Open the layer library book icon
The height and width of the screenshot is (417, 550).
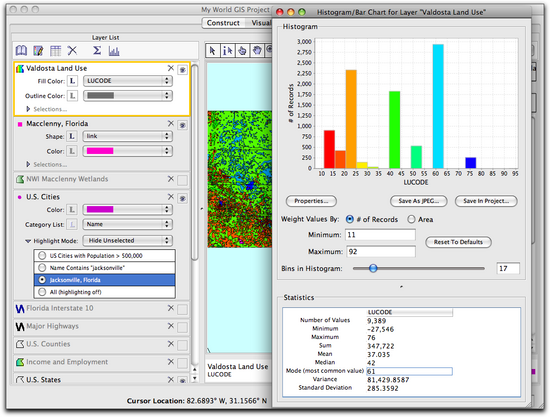click(21, 51)
